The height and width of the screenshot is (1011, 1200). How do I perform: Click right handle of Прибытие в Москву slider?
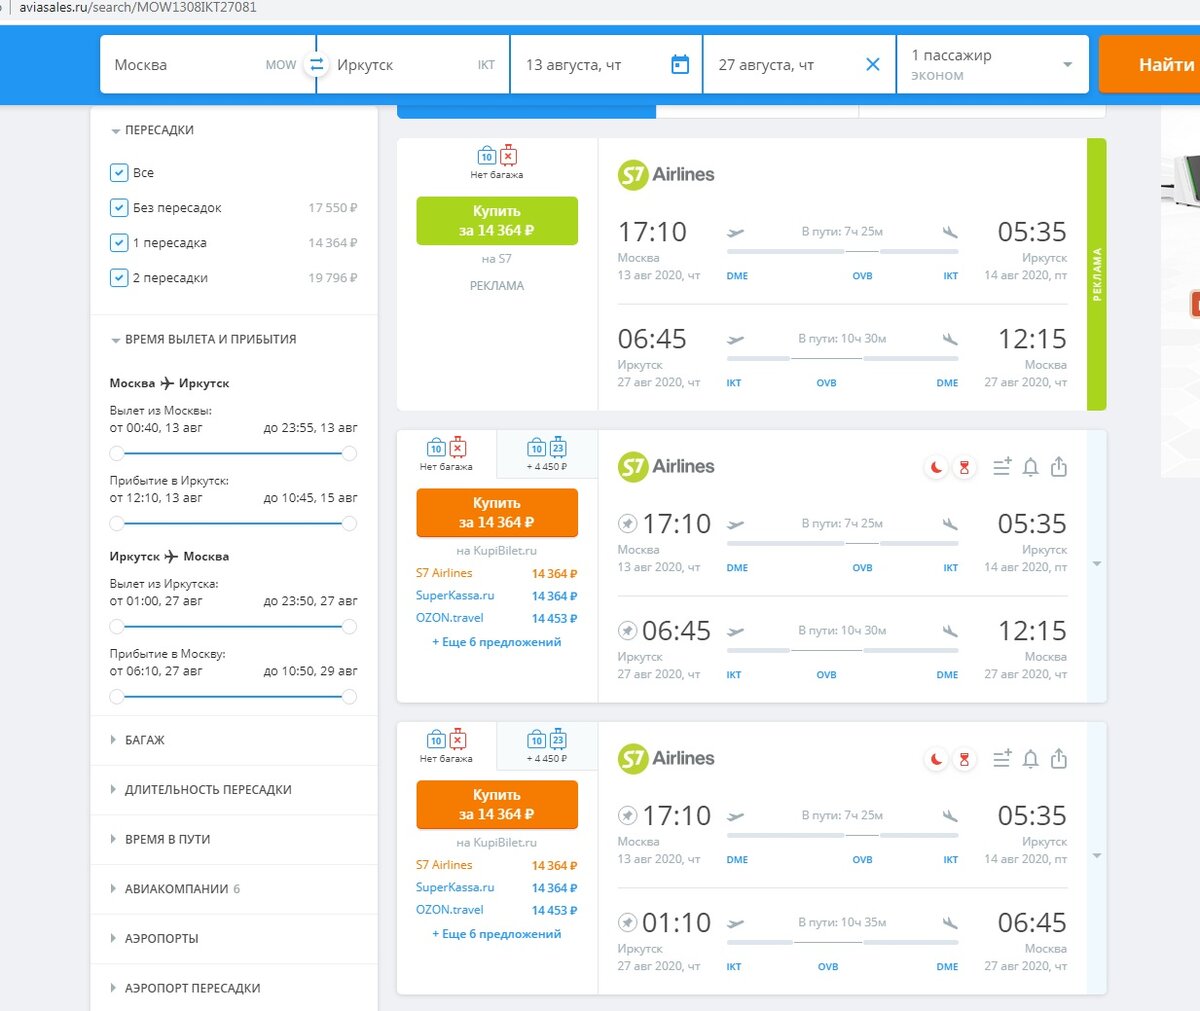tap(349, 697)
